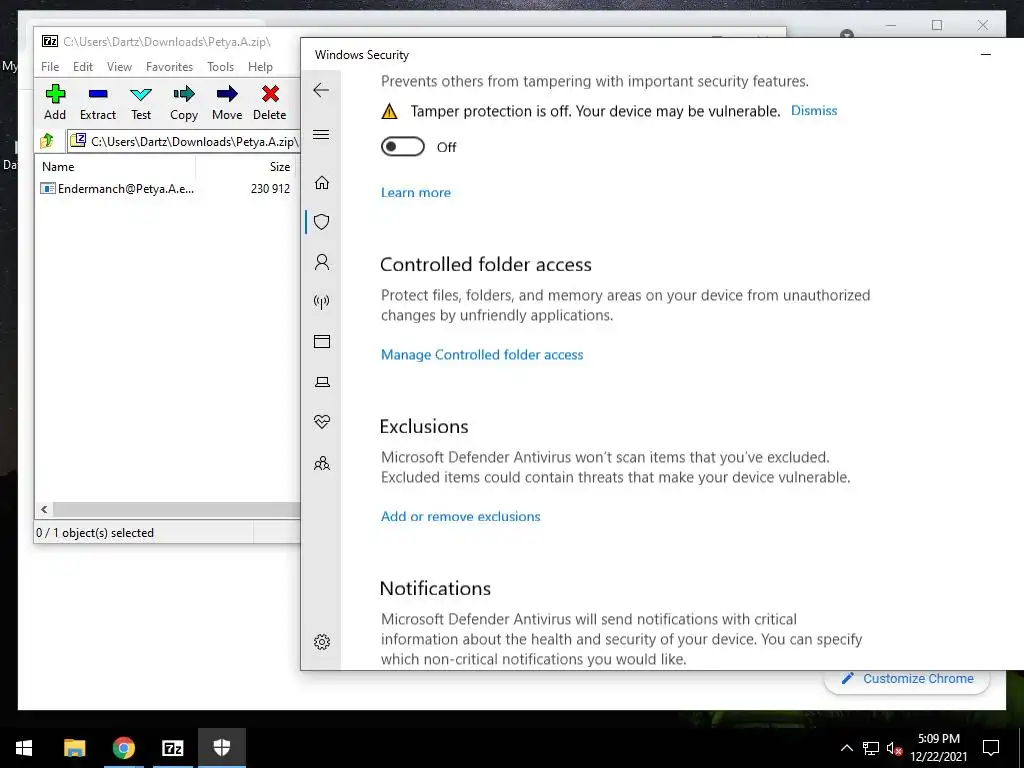The height and width of the screenshot is (768, 1024).
Task: Sort by the Name column header
Action: pyautogui.click(x=116, y=167)
